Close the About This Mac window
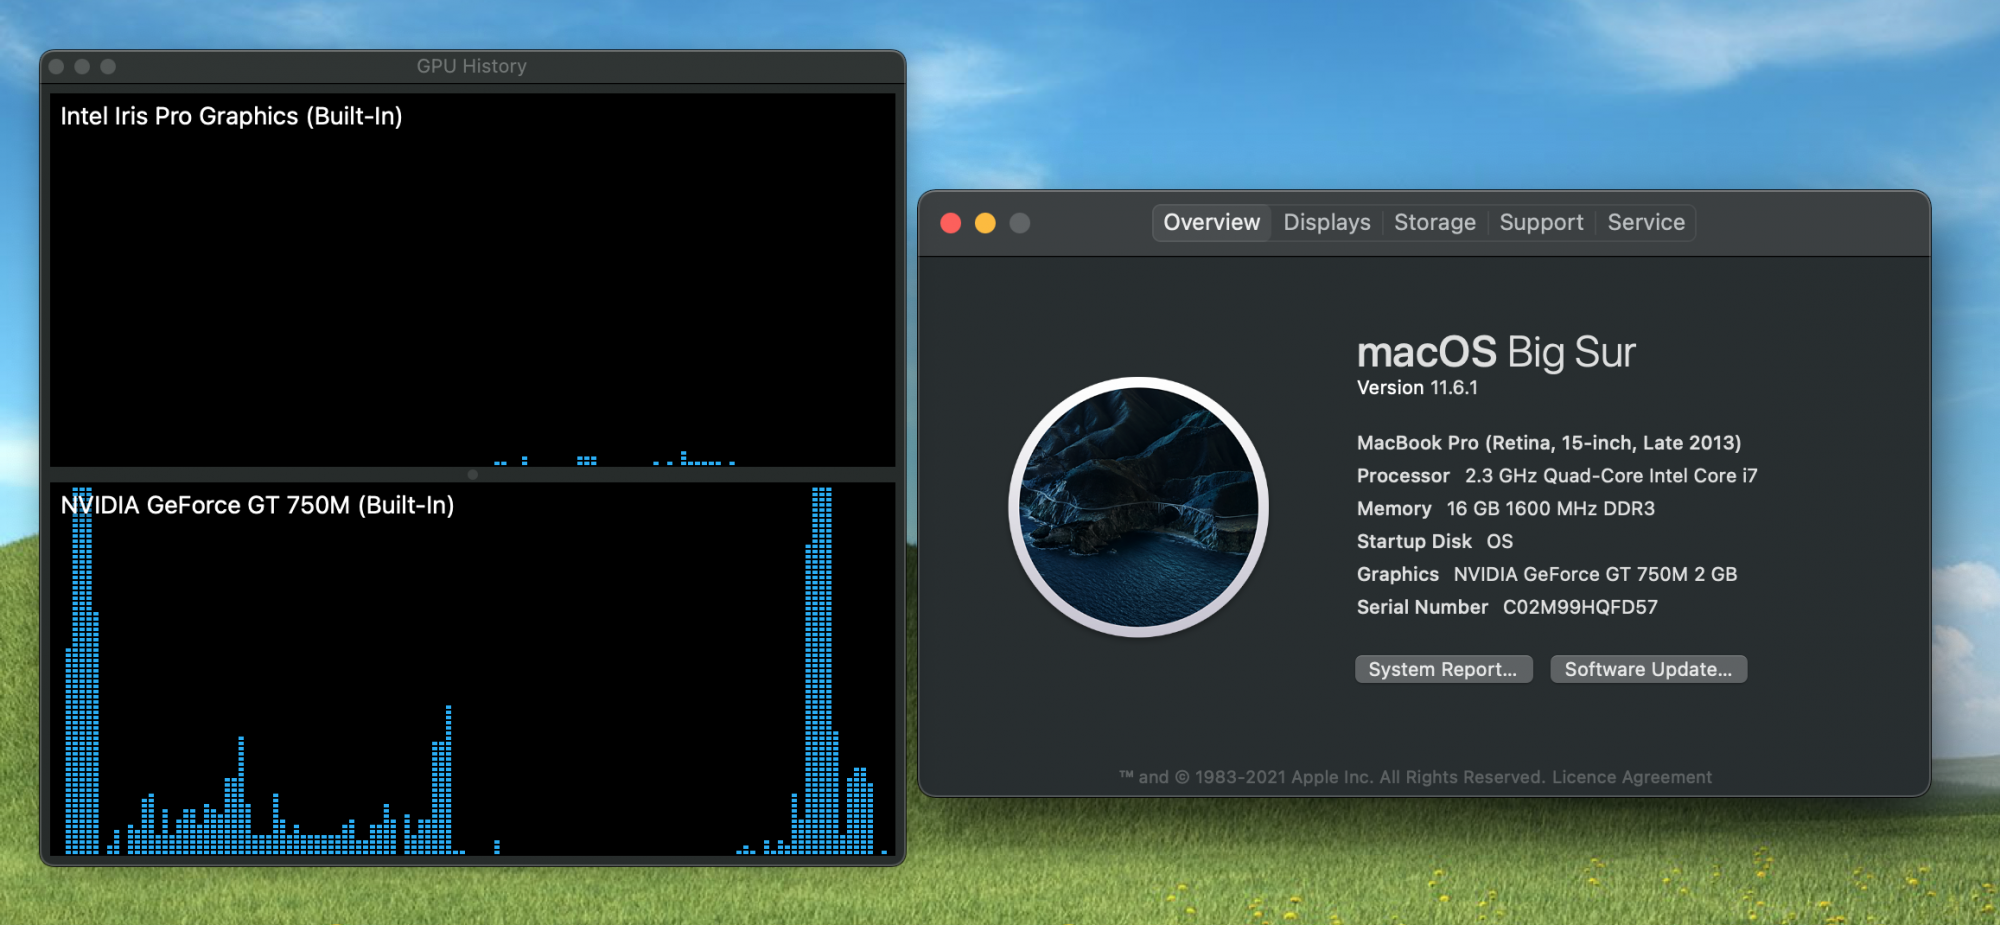2000x925 pixels. coord(951,223)
